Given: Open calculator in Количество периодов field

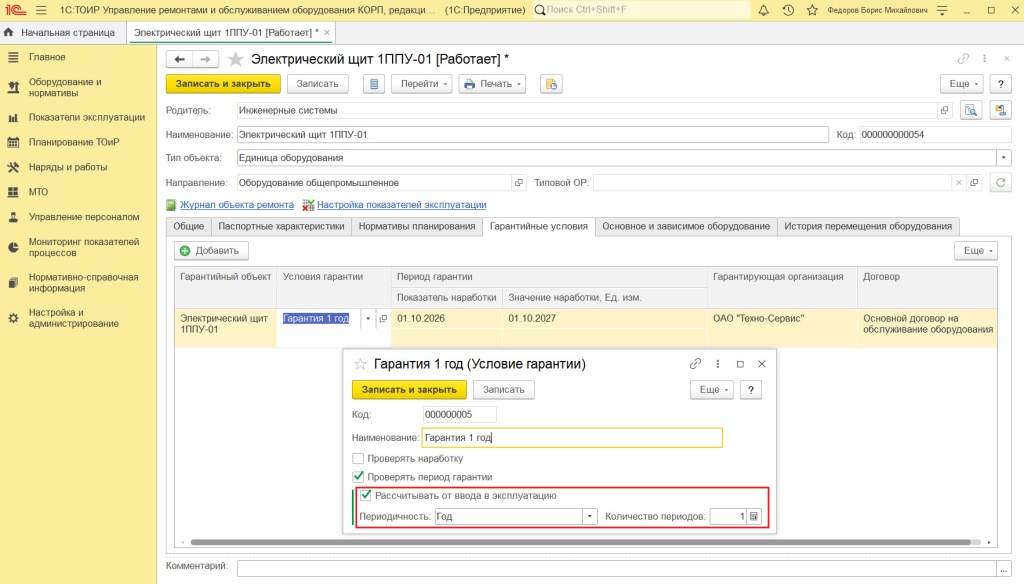Looking at the screenshot, I should pos(754,516).
